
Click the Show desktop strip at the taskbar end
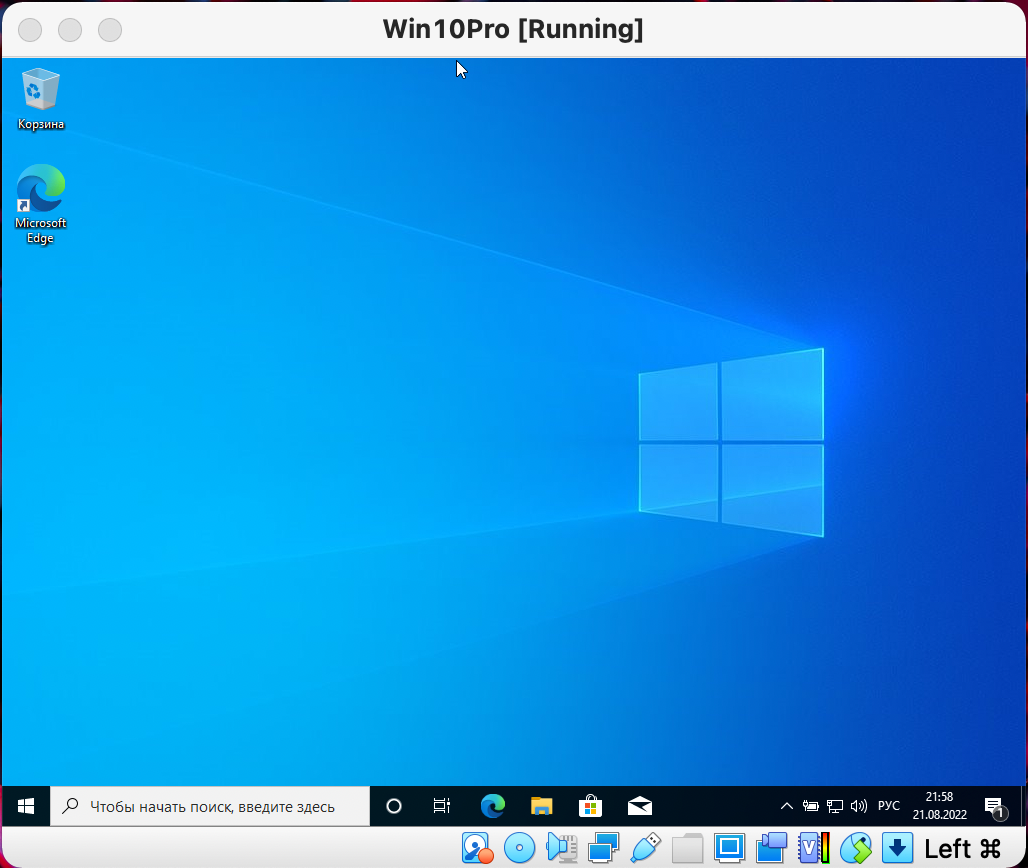pyautogui.click(x=1023, y=806)
